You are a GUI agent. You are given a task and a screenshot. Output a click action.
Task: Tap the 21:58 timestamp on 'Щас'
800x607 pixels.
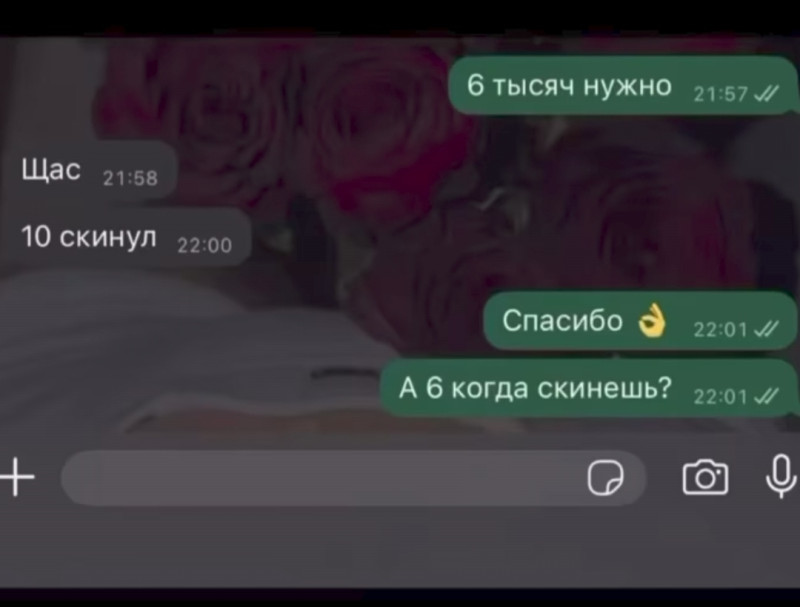[131, 178]
